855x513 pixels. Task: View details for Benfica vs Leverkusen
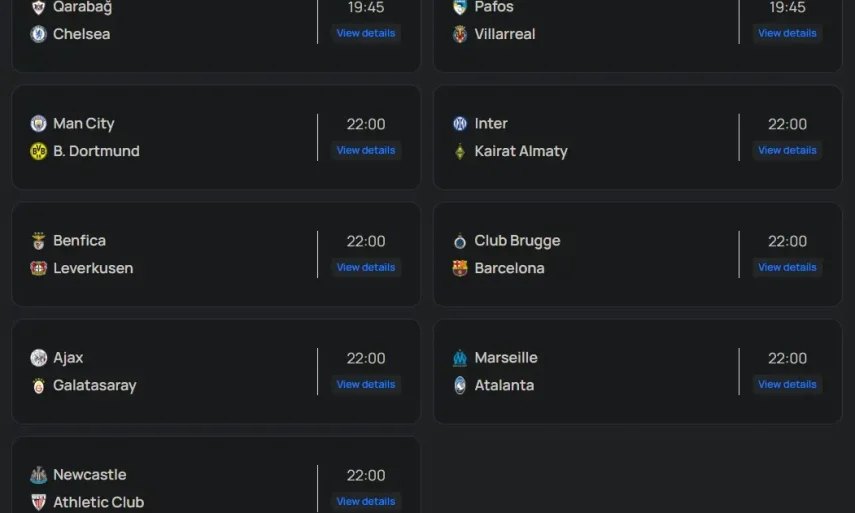pos(366,267)
